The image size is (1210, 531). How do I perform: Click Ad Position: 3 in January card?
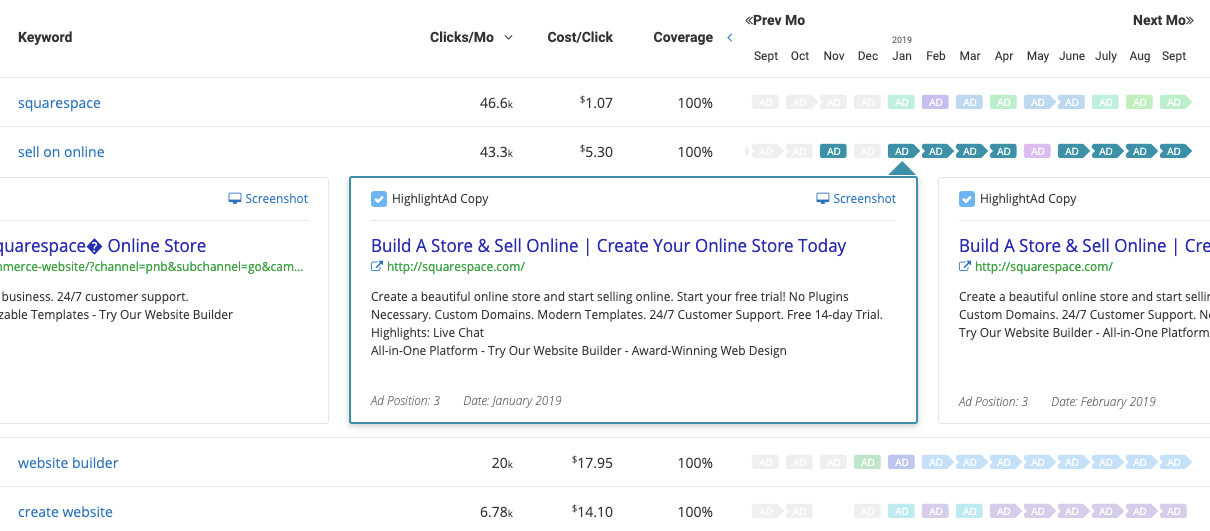405,401
